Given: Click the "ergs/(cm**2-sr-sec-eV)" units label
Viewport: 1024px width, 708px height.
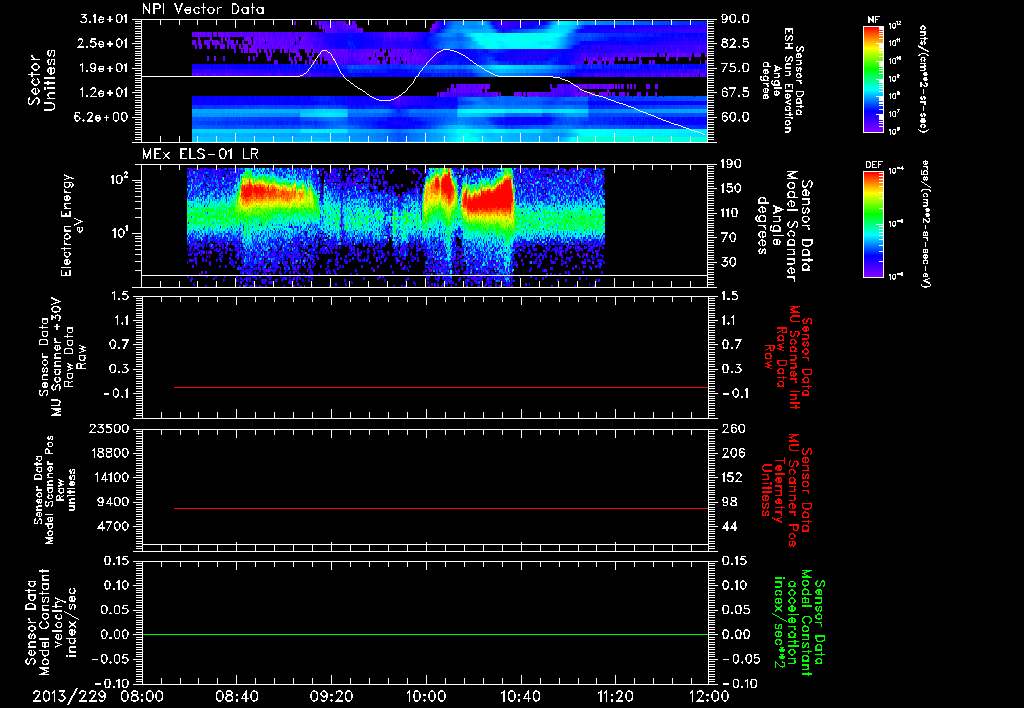Looking at the screenshot, I should point(925,223).
